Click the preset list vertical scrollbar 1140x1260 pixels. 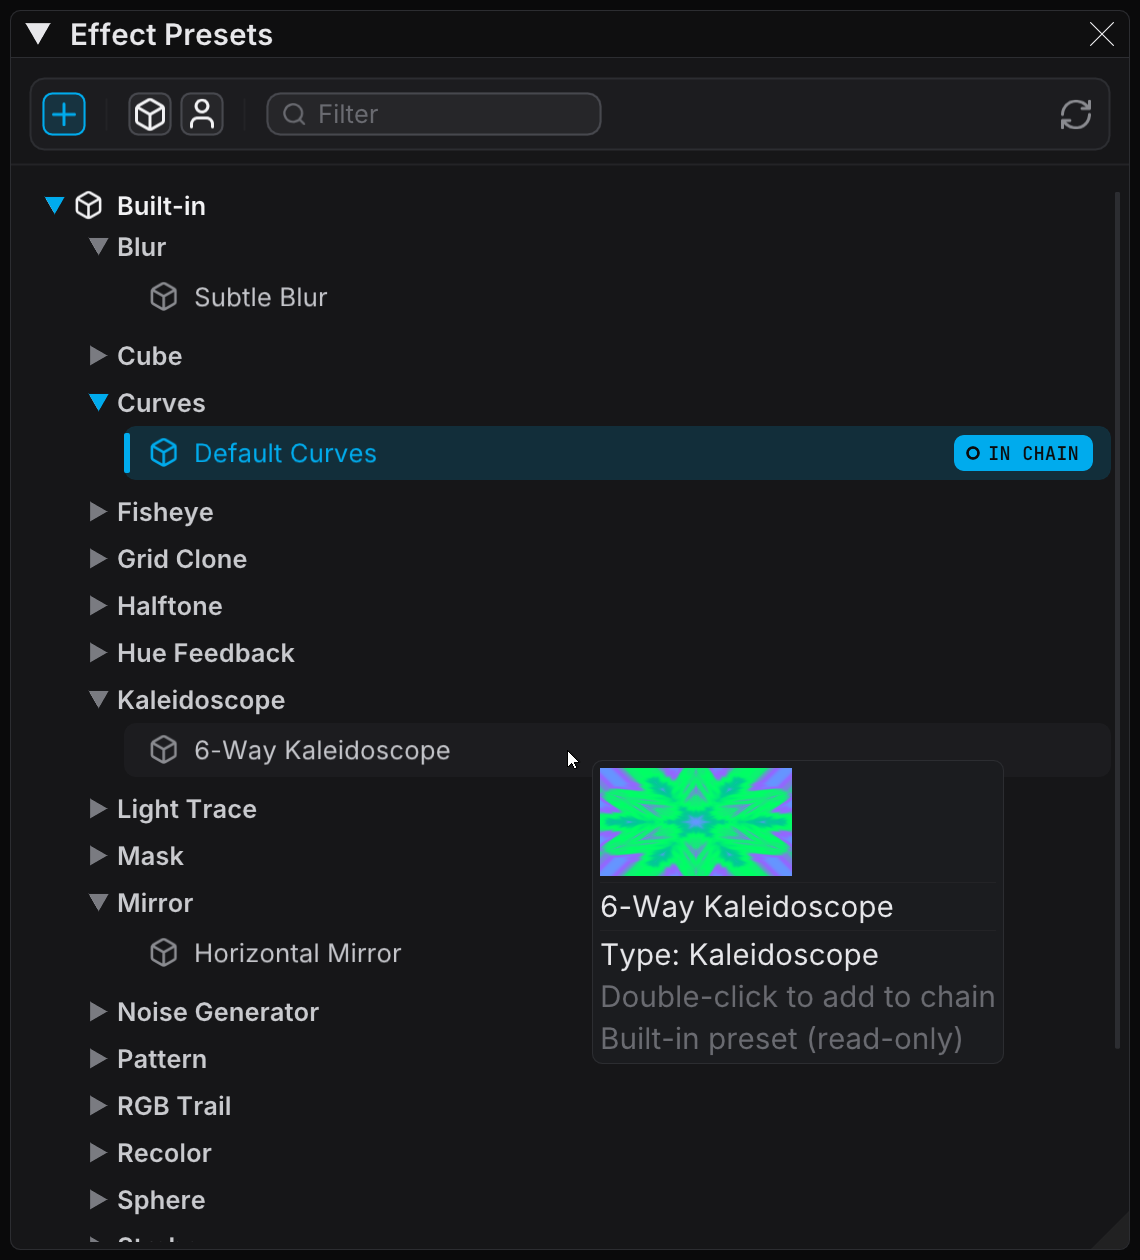click(1118, 620)
